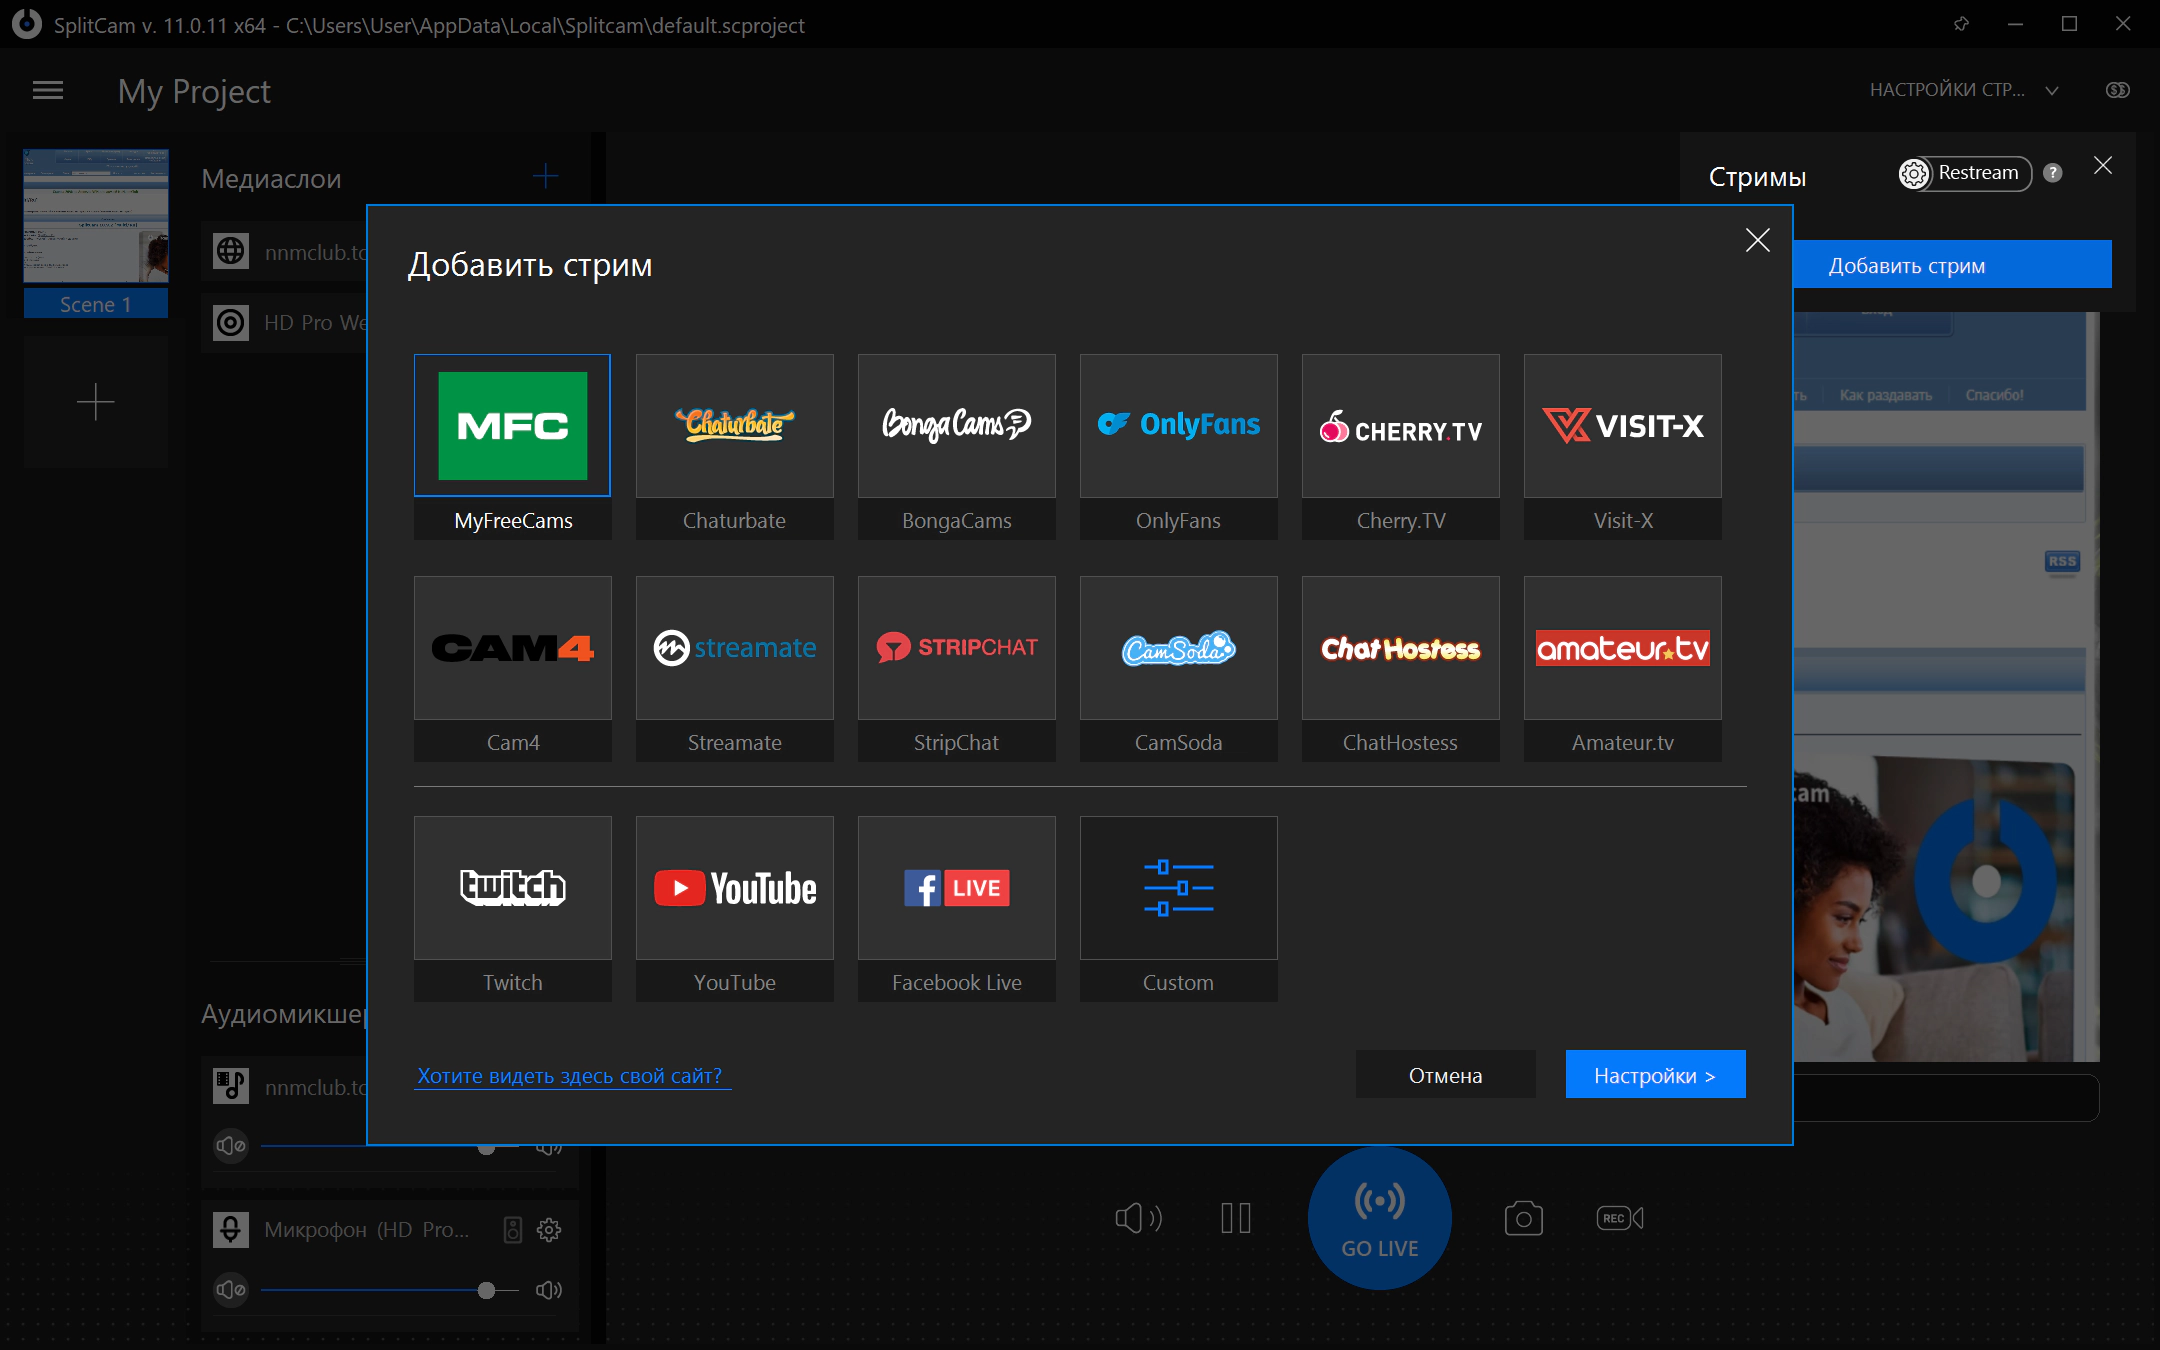
Task: Click the GO LIVE broadcast button
Action: (1379, 1218)
